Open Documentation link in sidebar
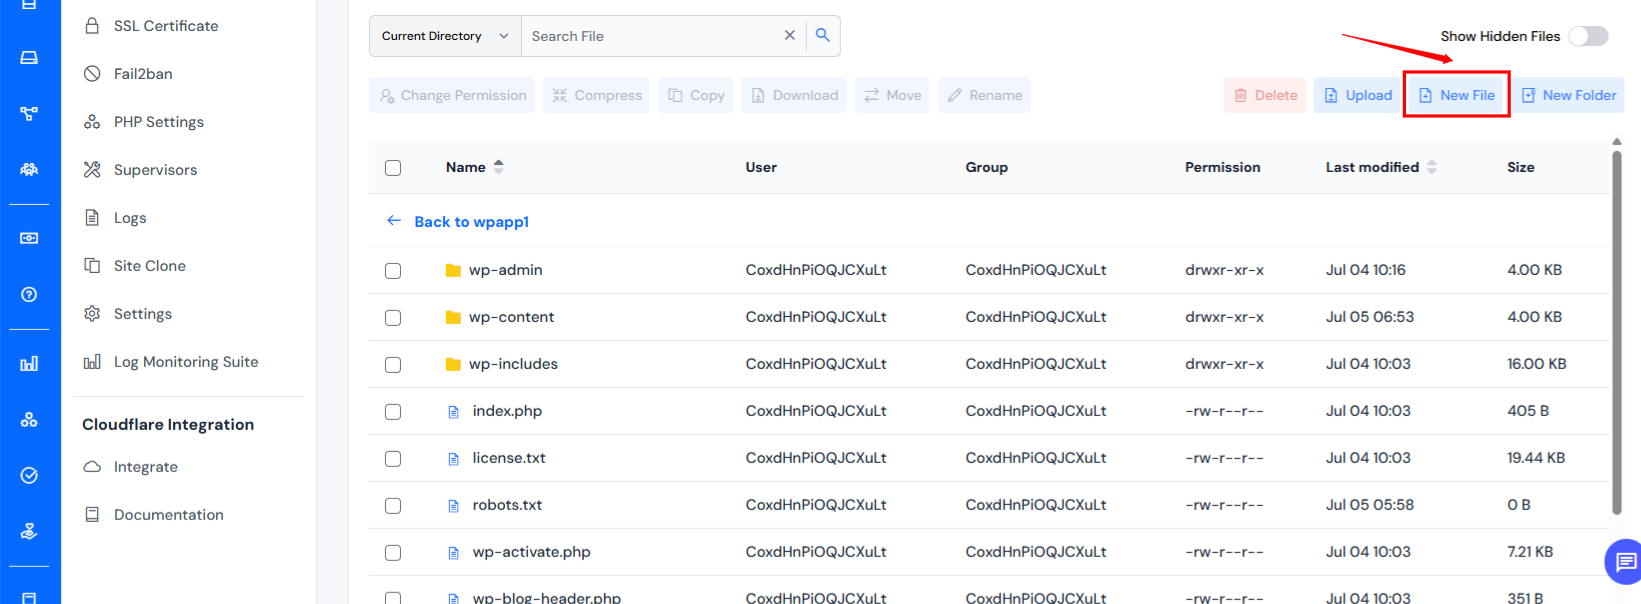 [169, 515]
